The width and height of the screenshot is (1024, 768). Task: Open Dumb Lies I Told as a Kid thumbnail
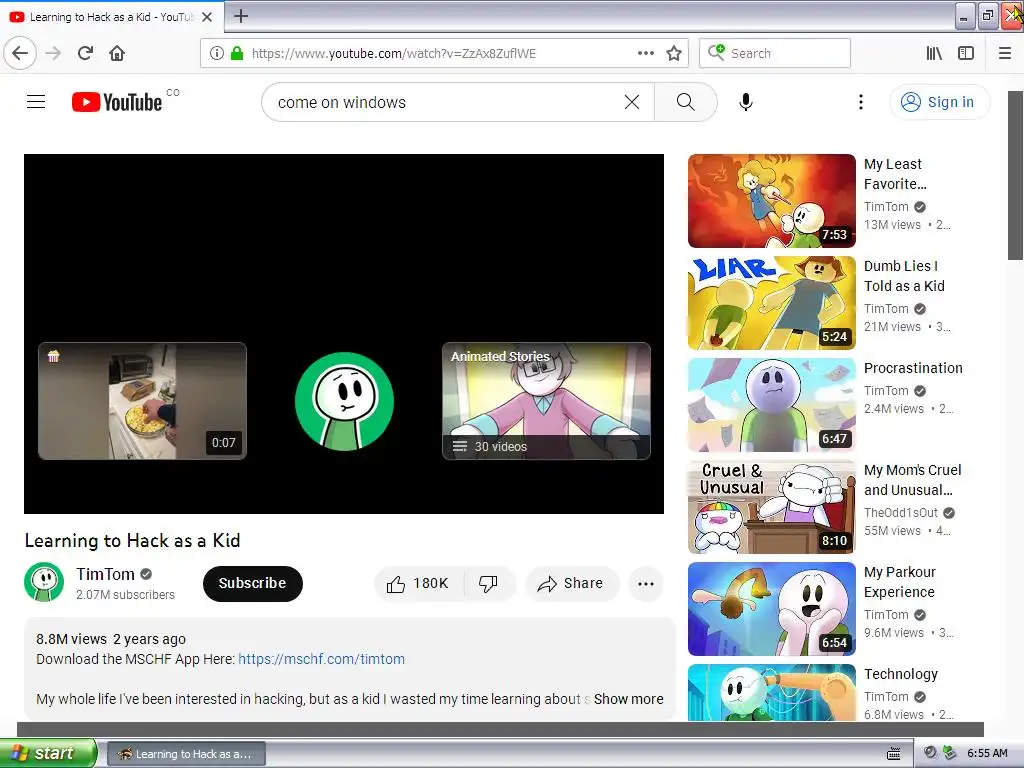coord(771,302)
